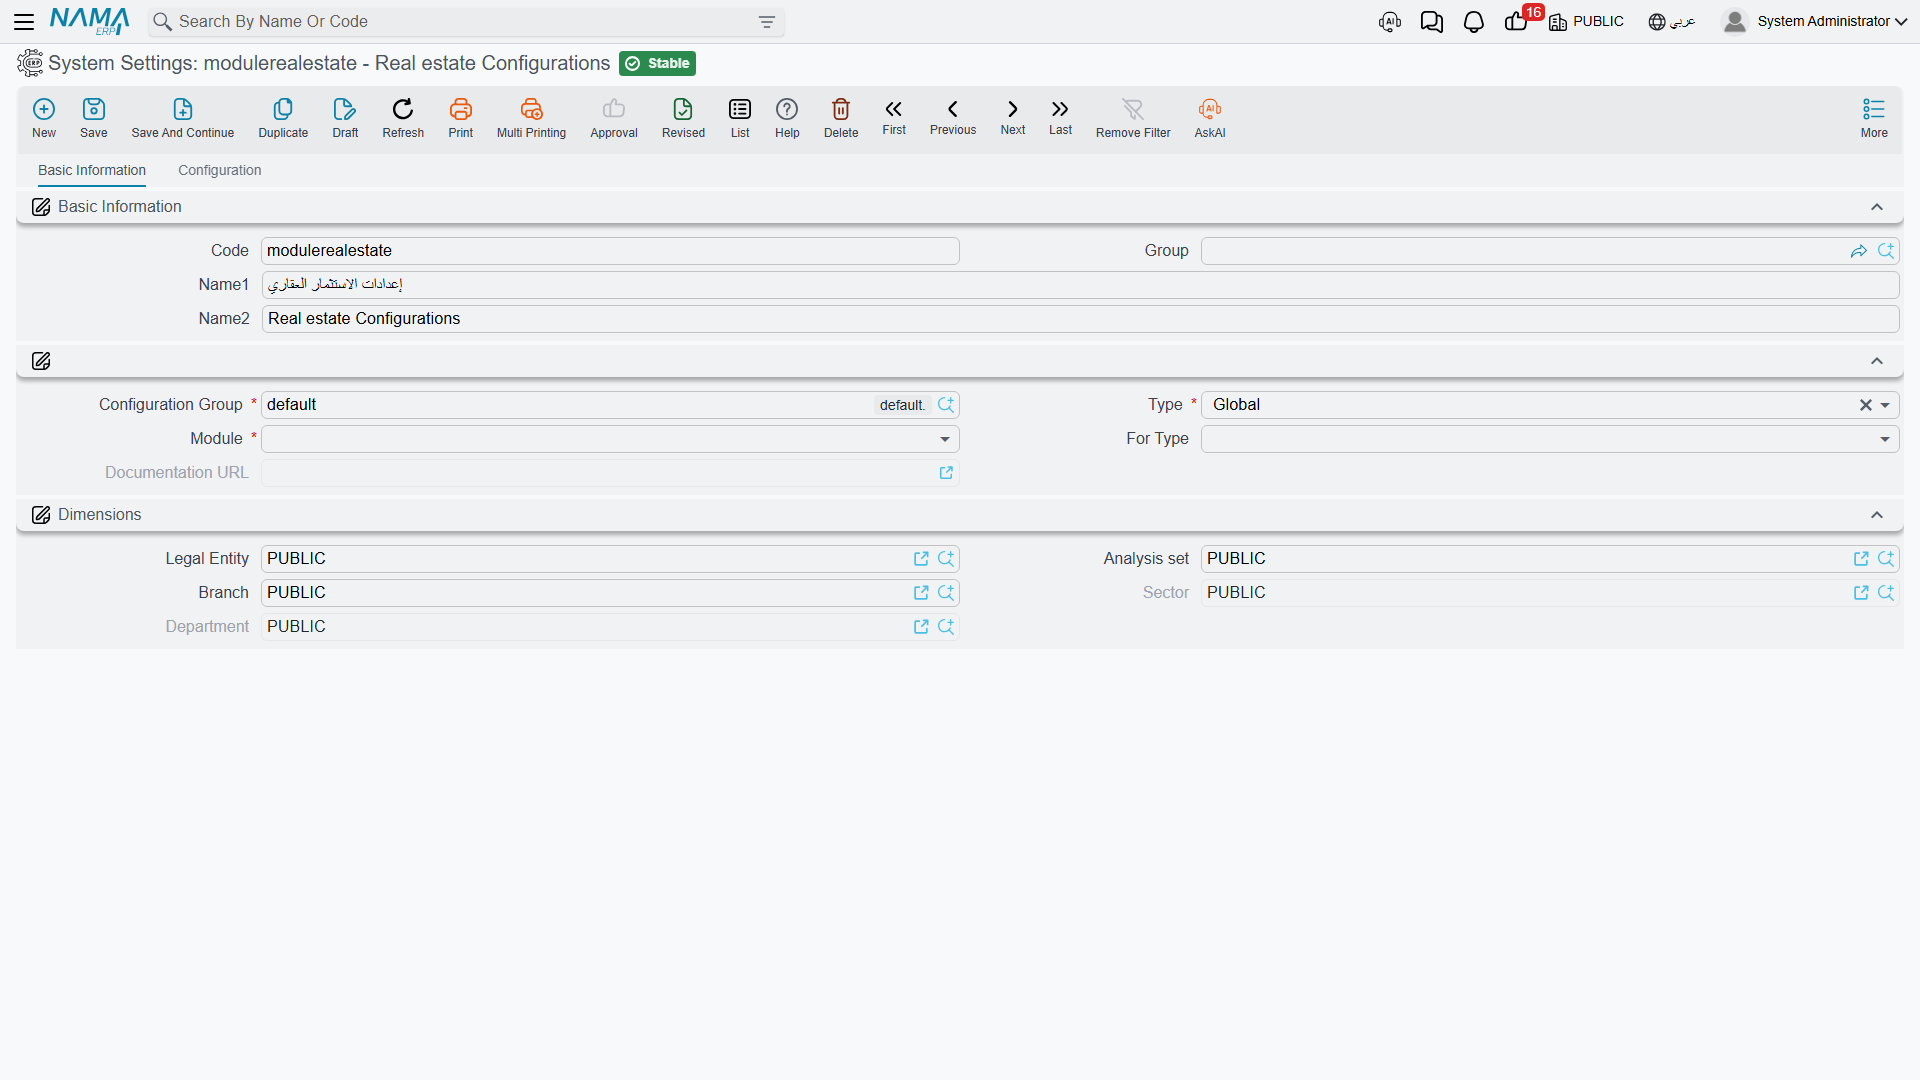
Task: Open Legal Entity record in new window
Action: (x=921, y=559)
